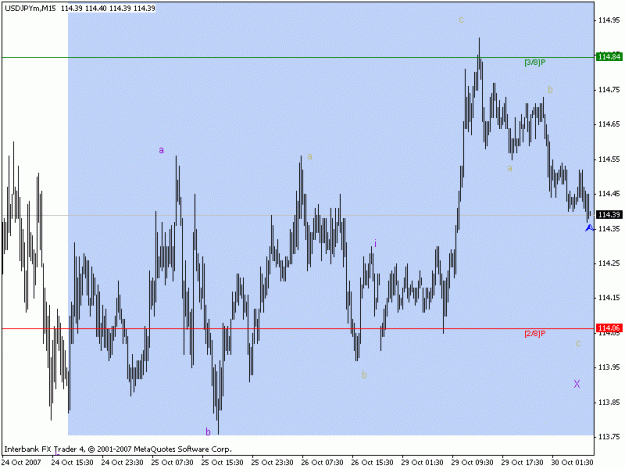Select tan 'b' label under the [3/8]P text
This screenshot has height=469, width=625.
point(550,89)
